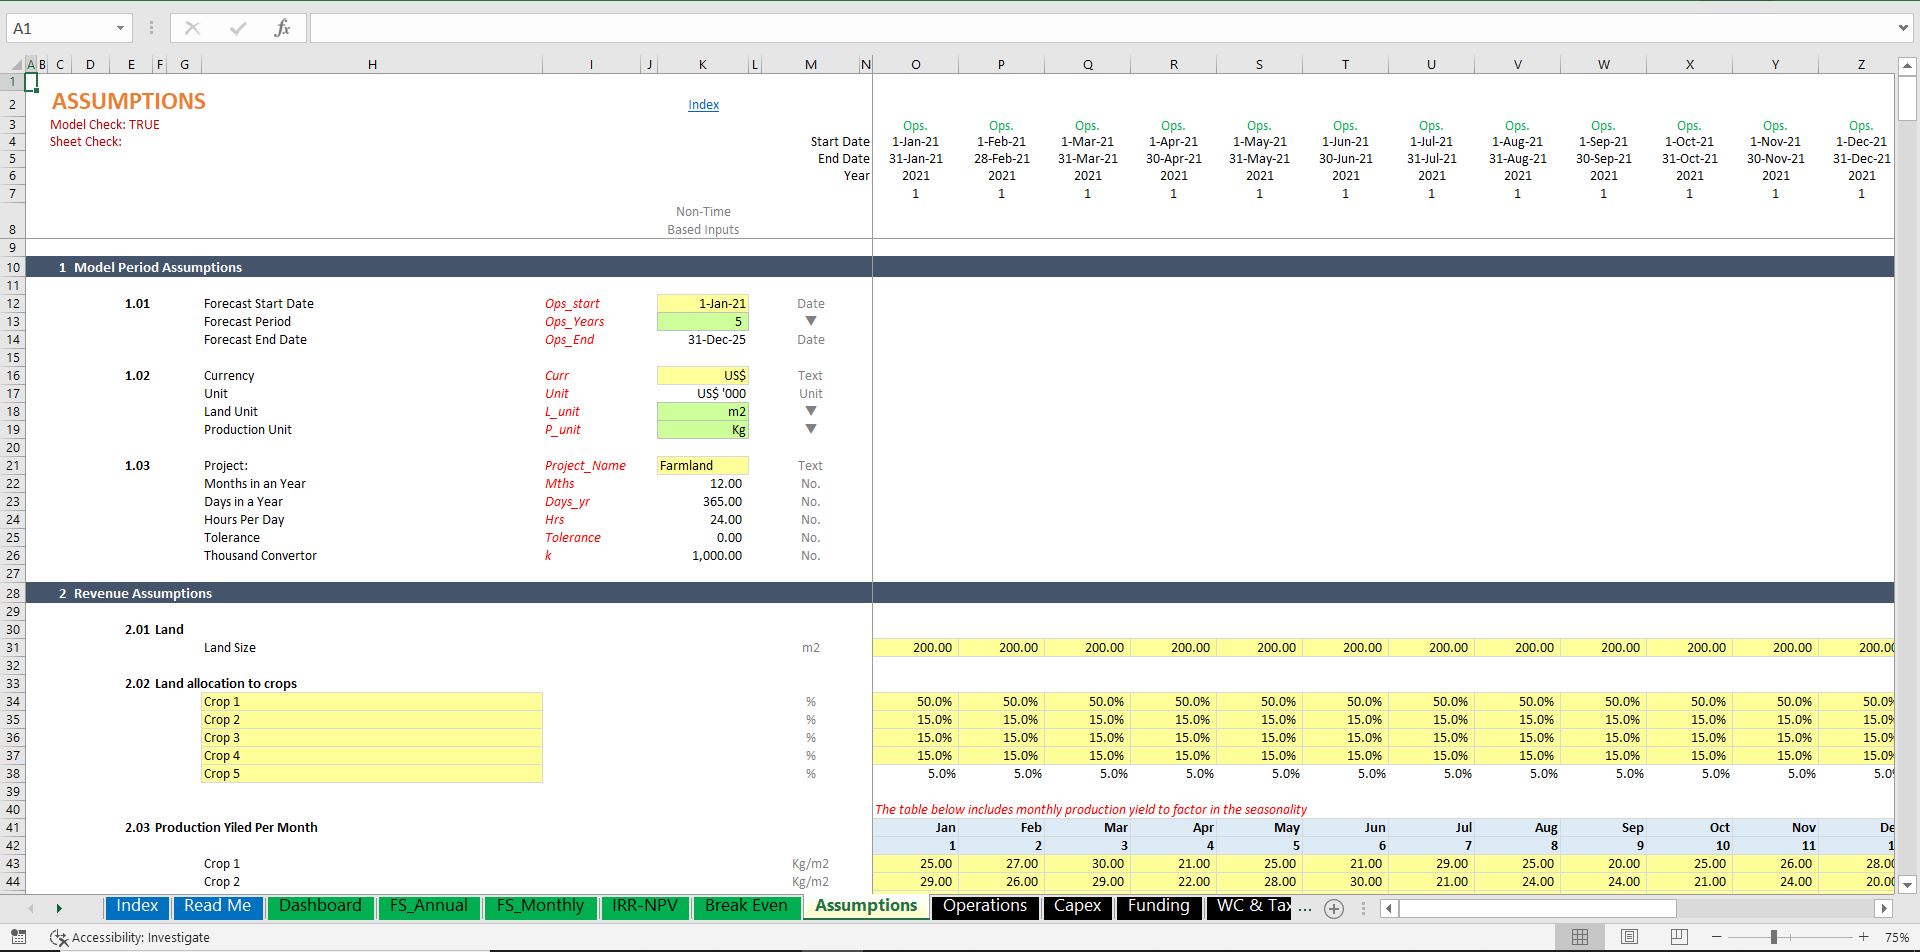
Task: Switch to IRR-NPV sheet tab
Action: [644, 906]
